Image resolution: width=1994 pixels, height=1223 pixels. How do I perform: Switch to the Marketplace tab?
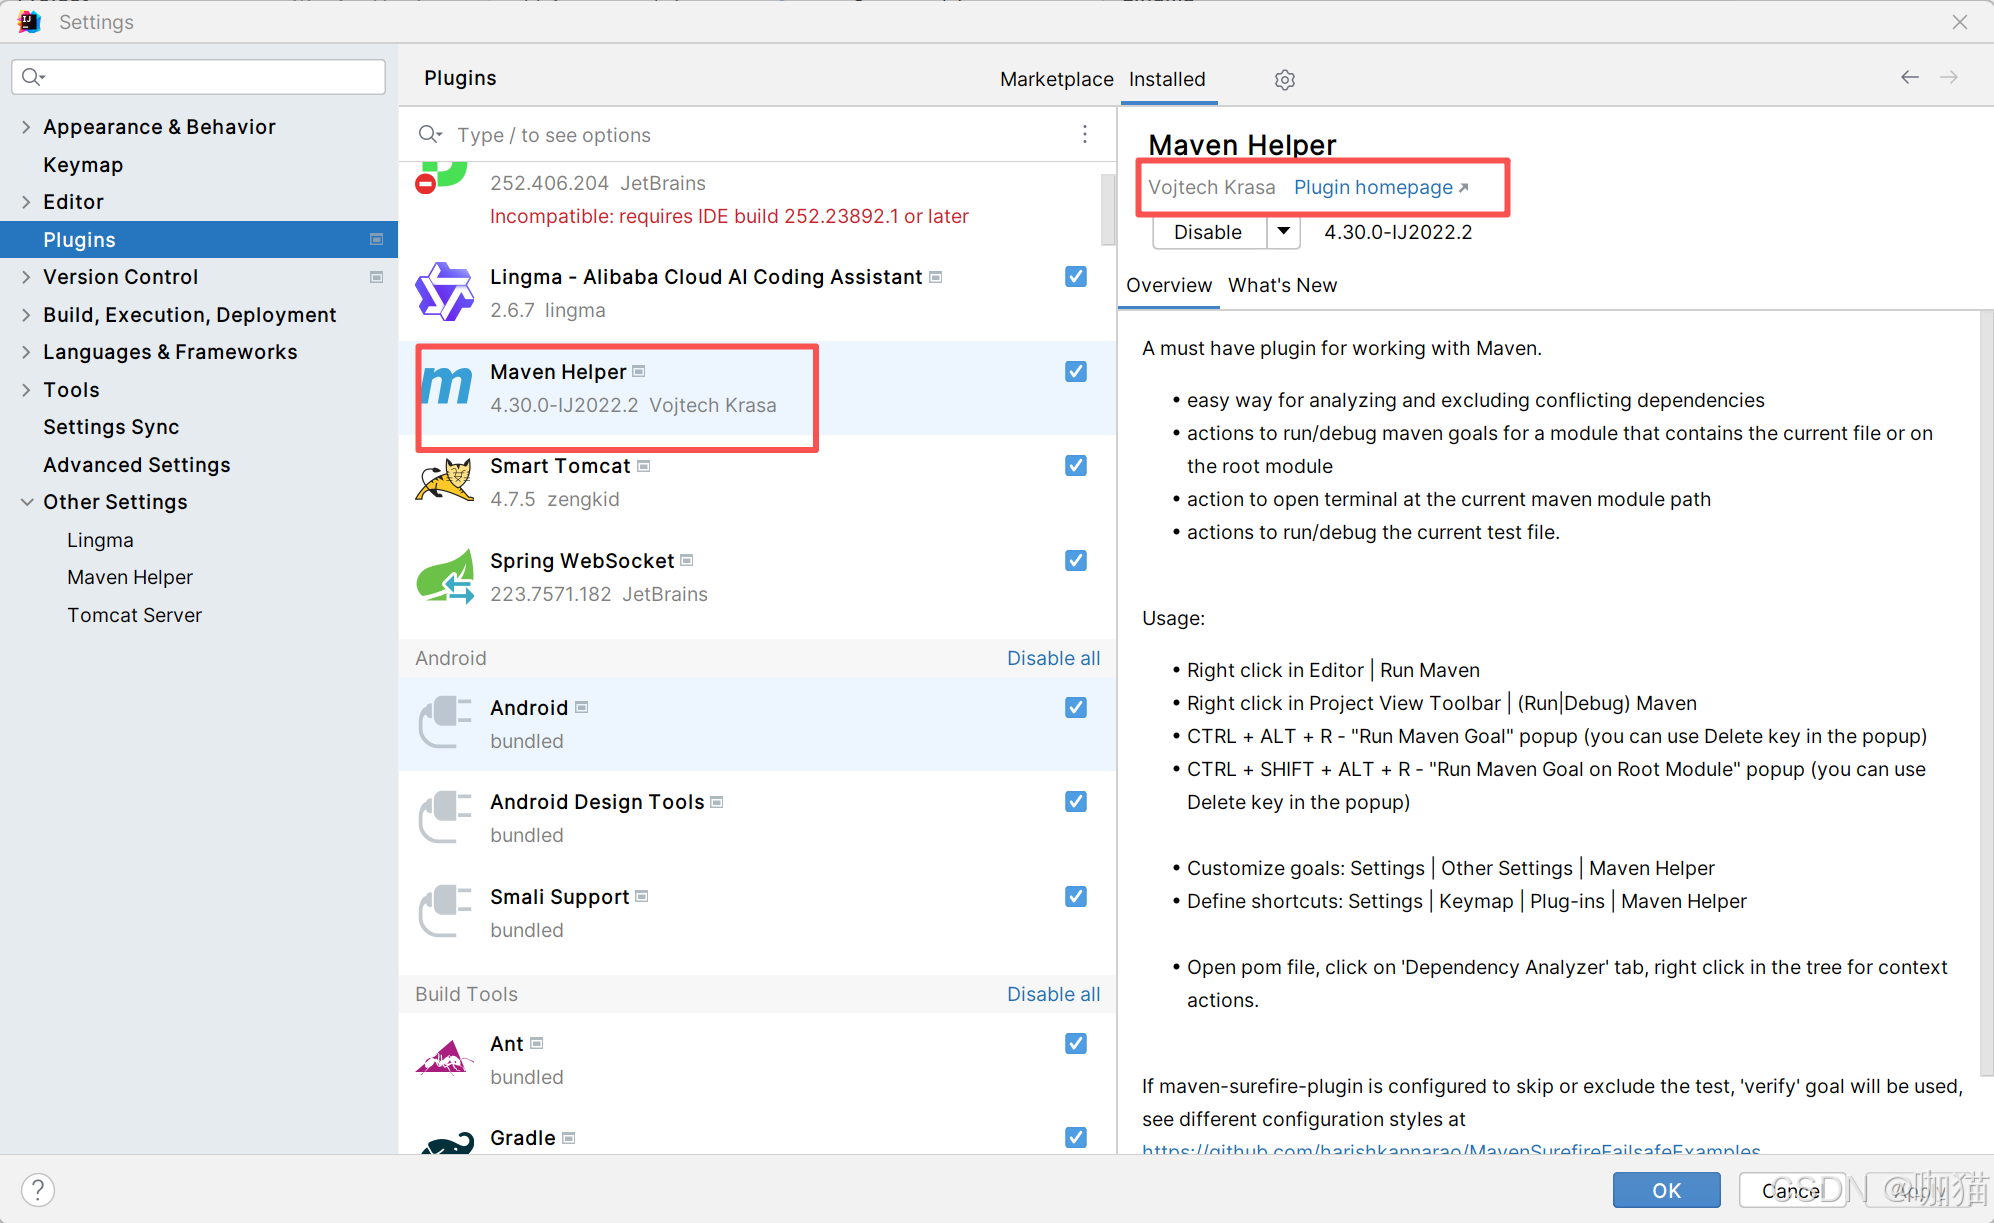coord(1056,79)
